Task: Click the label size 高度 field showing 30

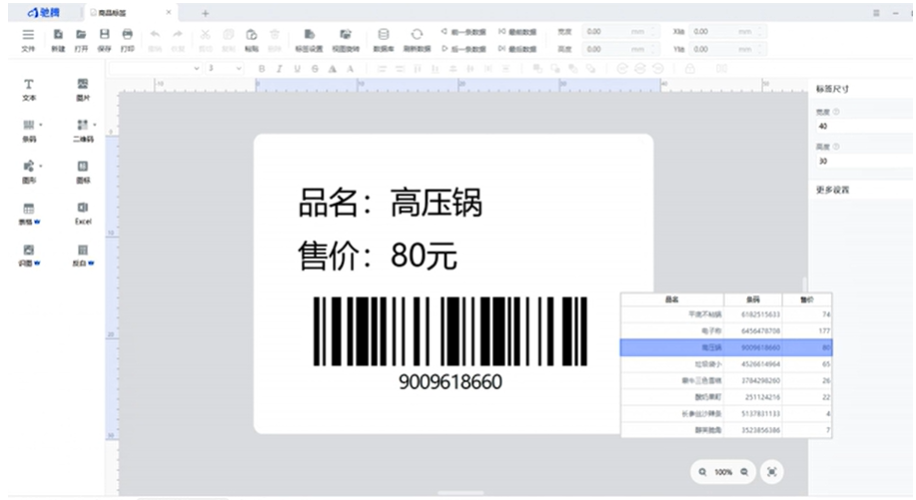Action: (863, 161)
